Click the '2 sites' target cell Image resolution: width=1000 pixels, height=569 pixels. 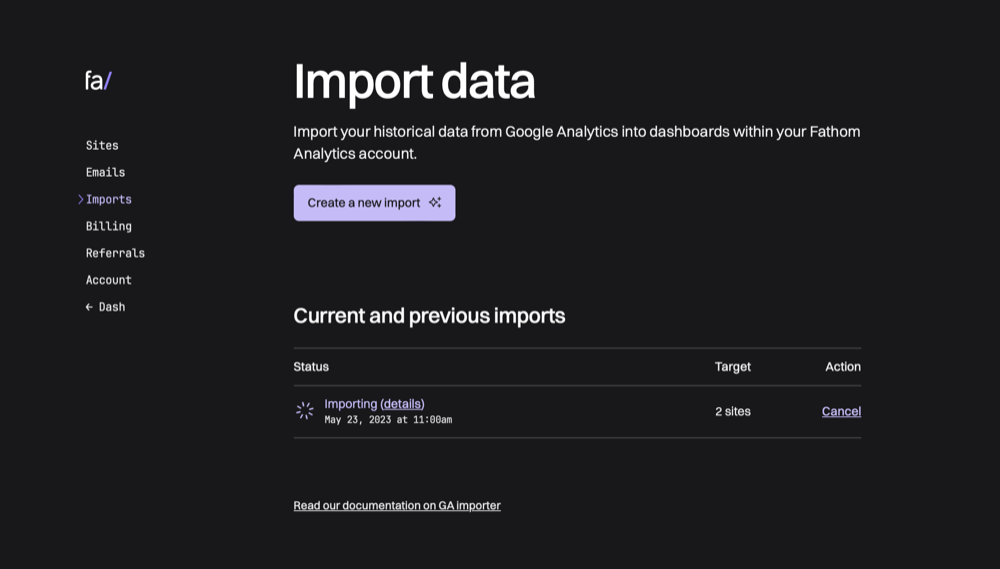coord(733,411)
